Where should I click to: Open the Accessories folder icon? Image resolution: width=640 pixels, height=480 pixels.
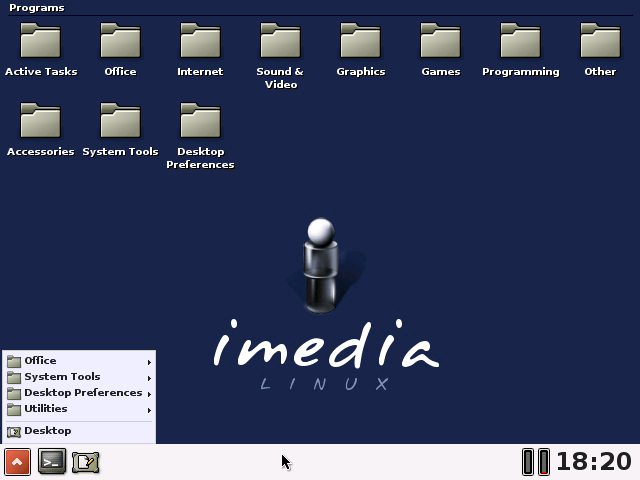(41, 122)
